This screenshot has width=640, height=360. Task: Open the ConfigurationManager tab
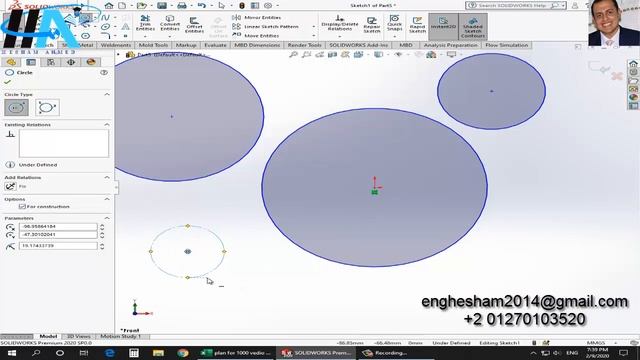51,62
